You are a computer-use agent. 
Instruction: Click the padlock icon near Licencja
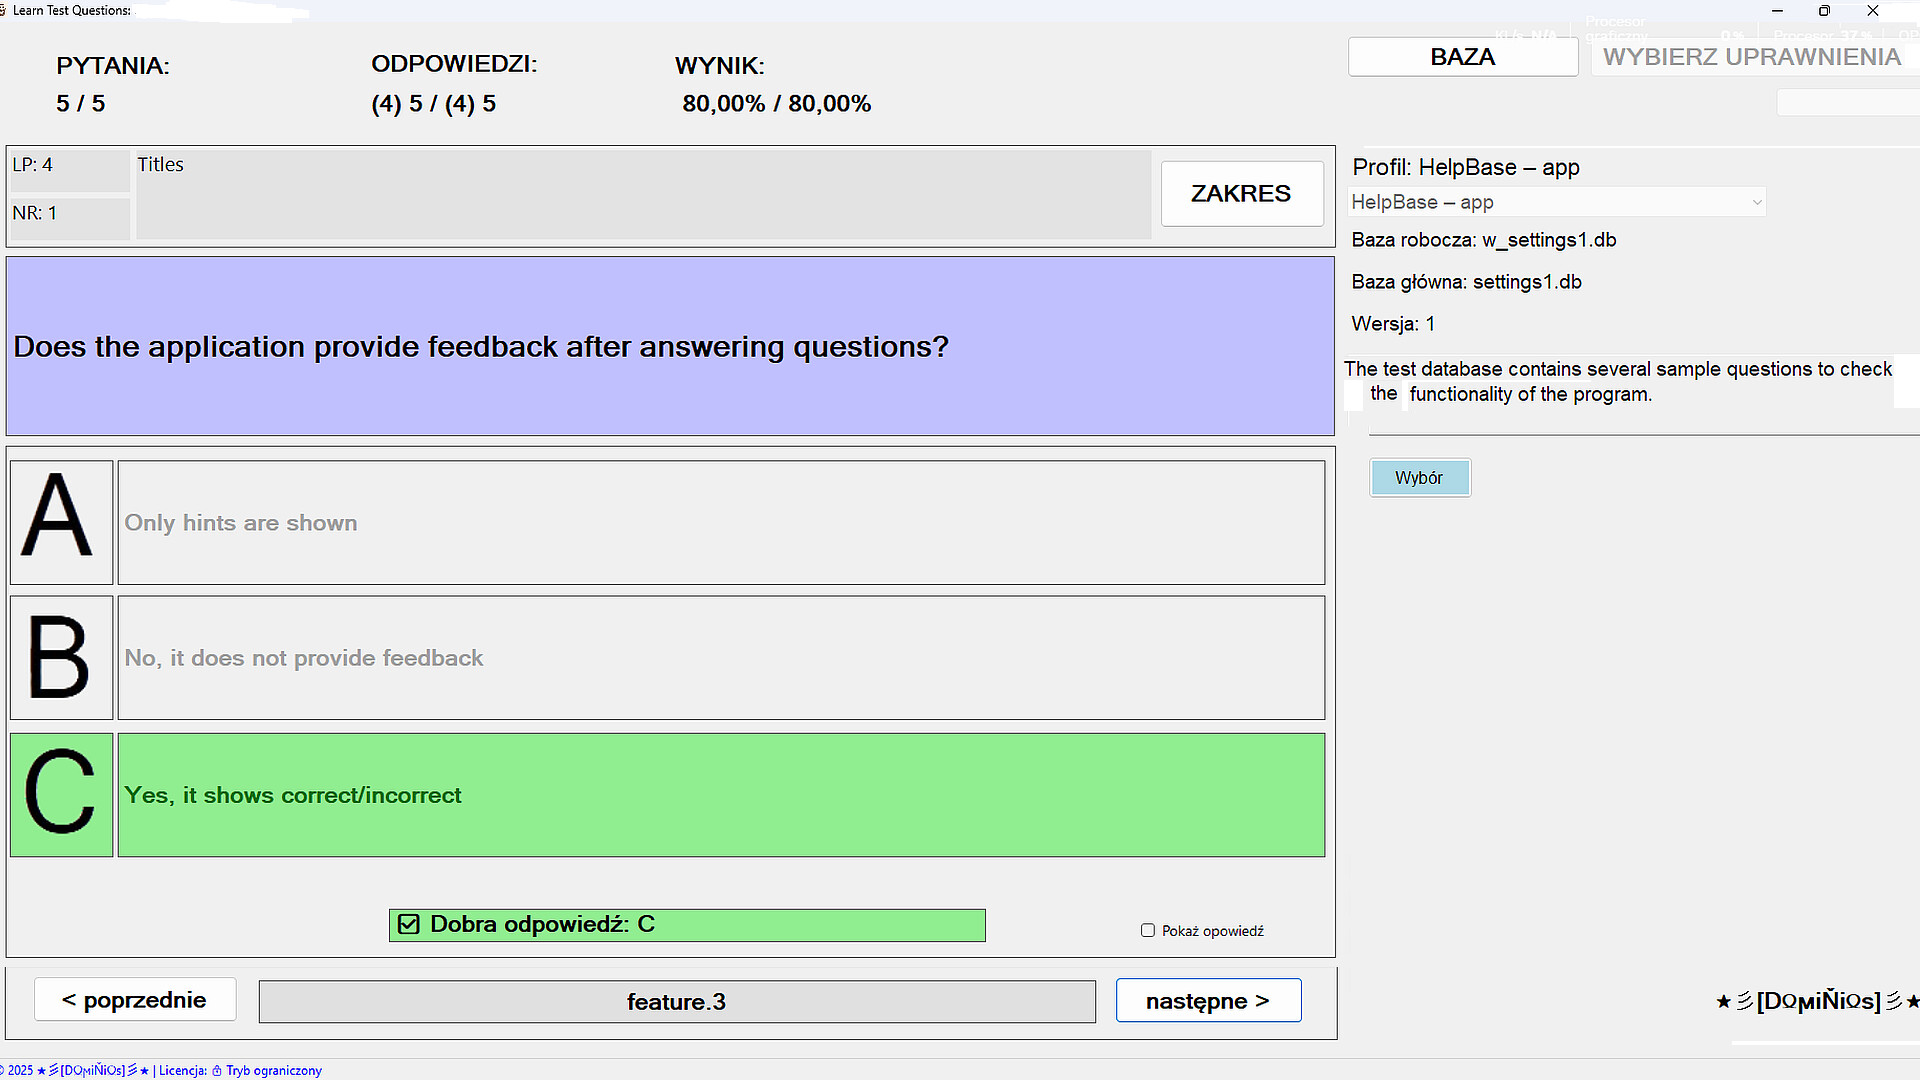216,1070
